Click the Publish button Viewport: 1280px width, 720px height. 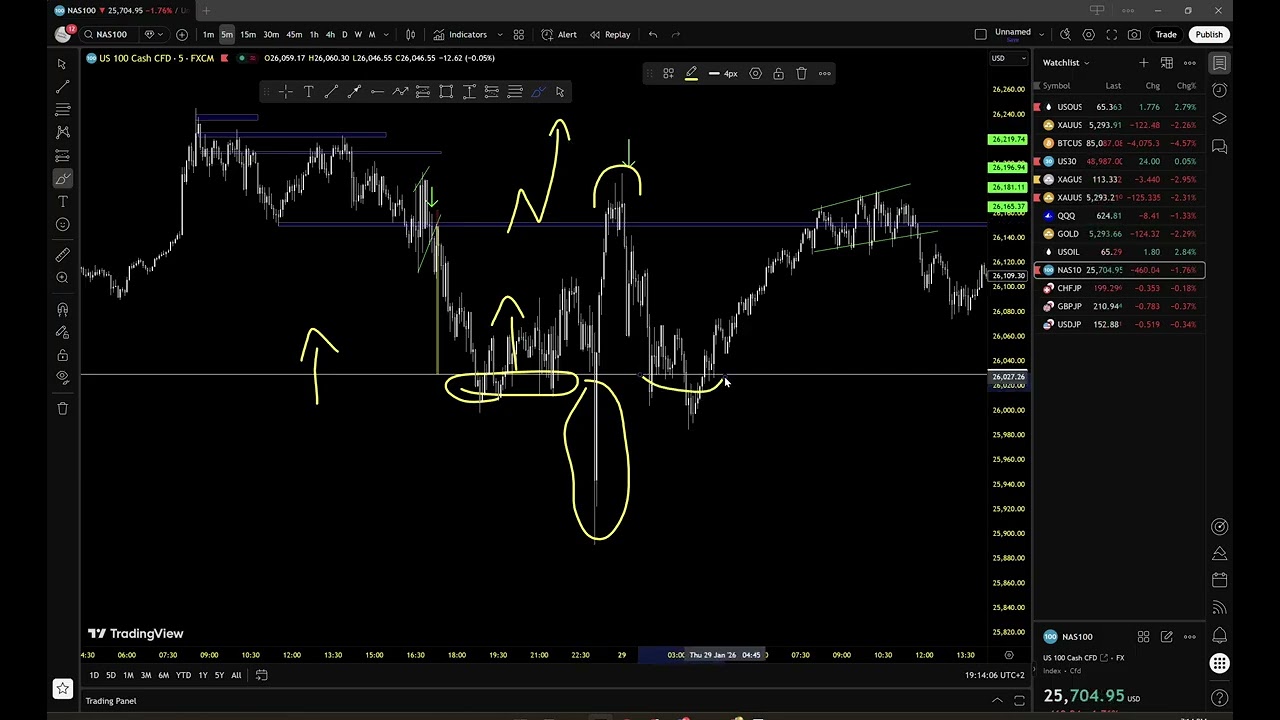(1209, 34)
